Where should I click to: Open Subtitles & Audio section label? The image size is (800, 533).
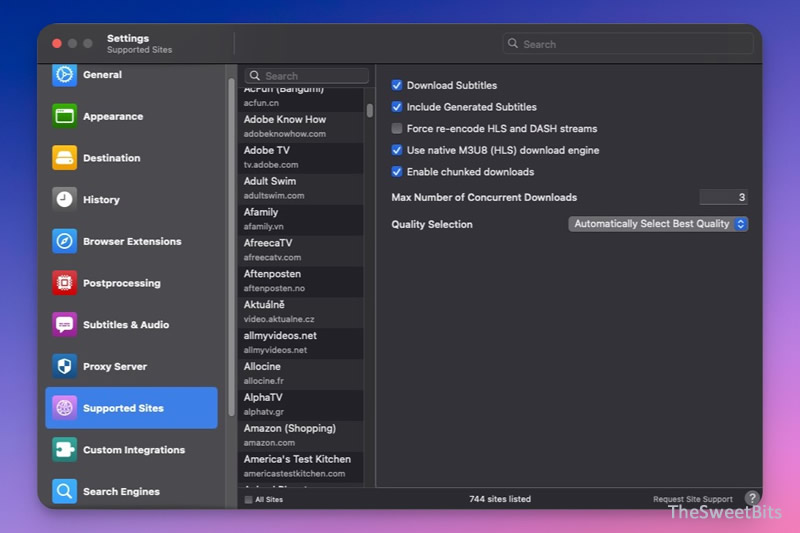tap(126, 325)
